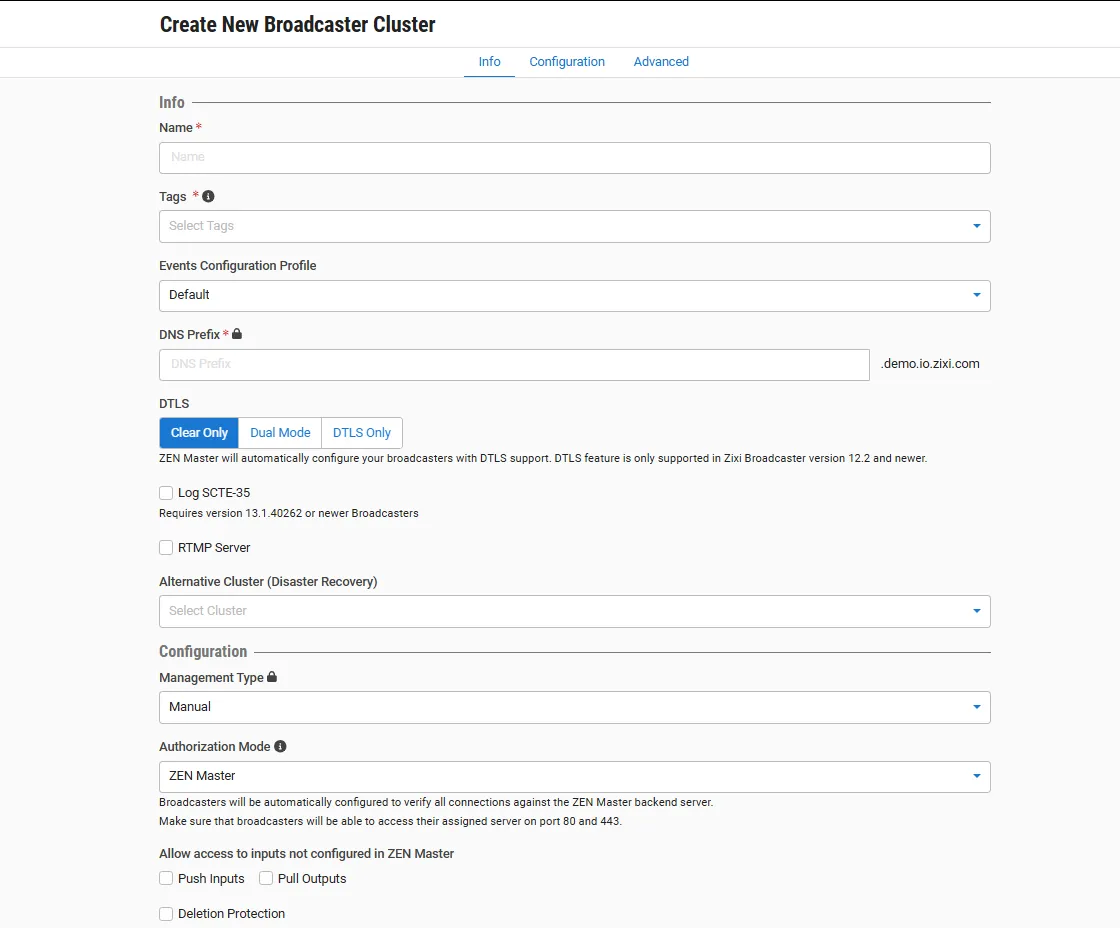Switch to the Info tab
The image size is (1120, 928).
tap(489, 61)
